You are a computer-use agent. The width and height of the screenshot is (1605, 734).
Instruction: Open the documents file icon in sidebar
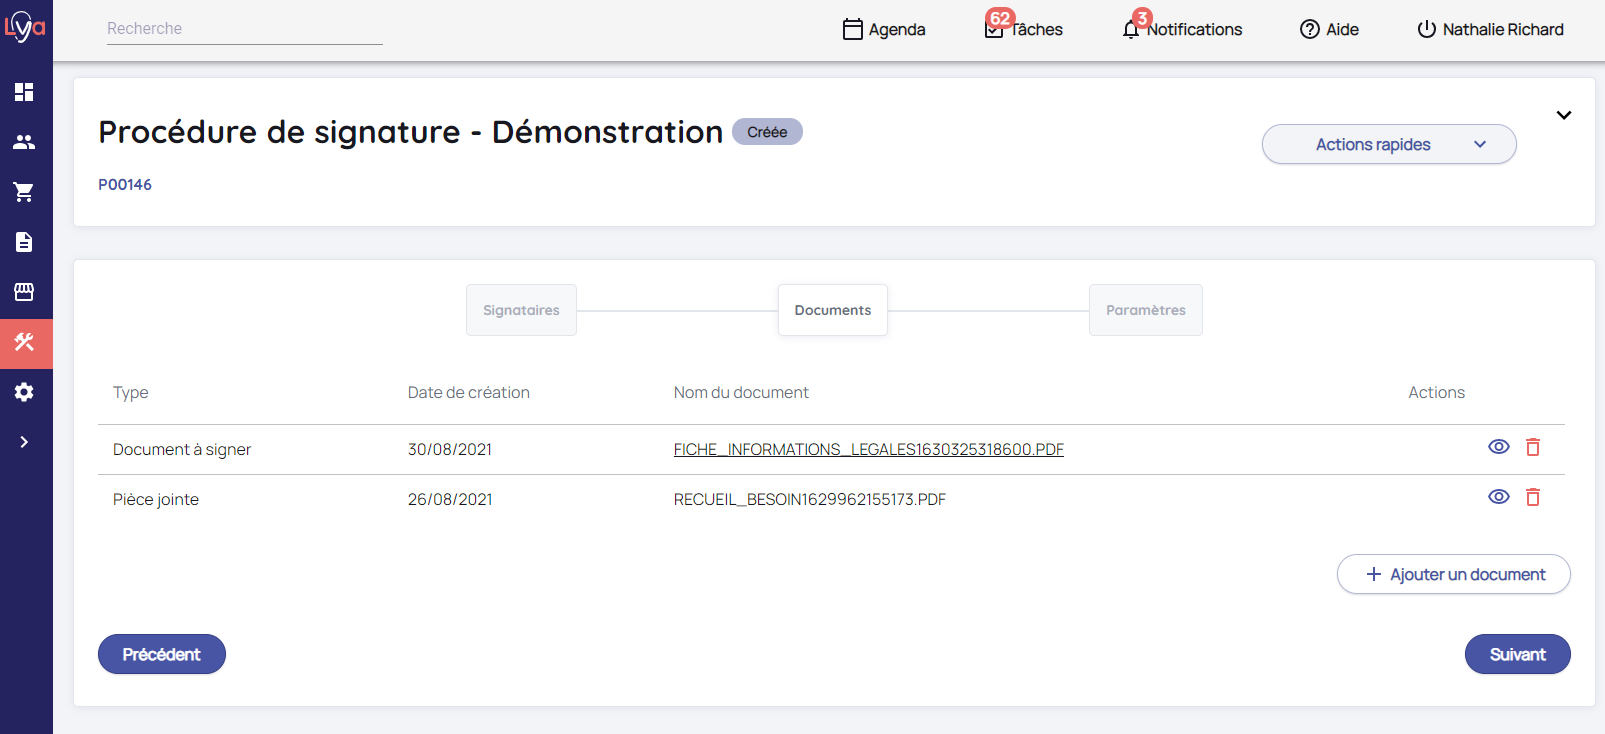[24, 242]
